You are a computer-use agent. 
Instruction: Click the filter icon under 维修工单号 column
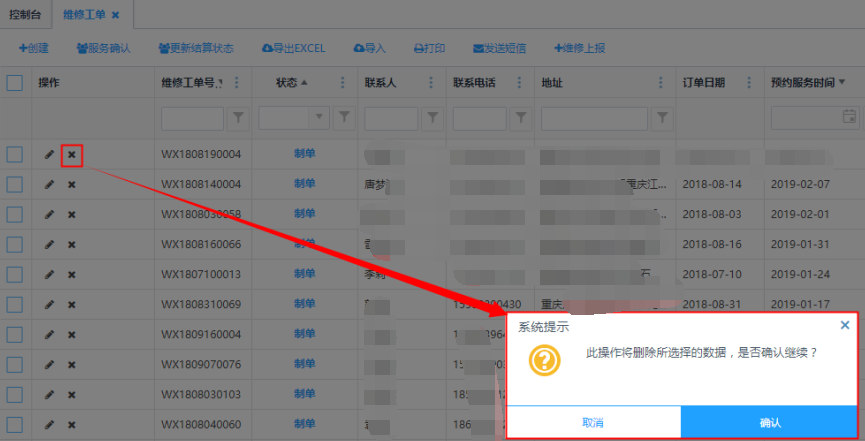[x=238, y=118]
